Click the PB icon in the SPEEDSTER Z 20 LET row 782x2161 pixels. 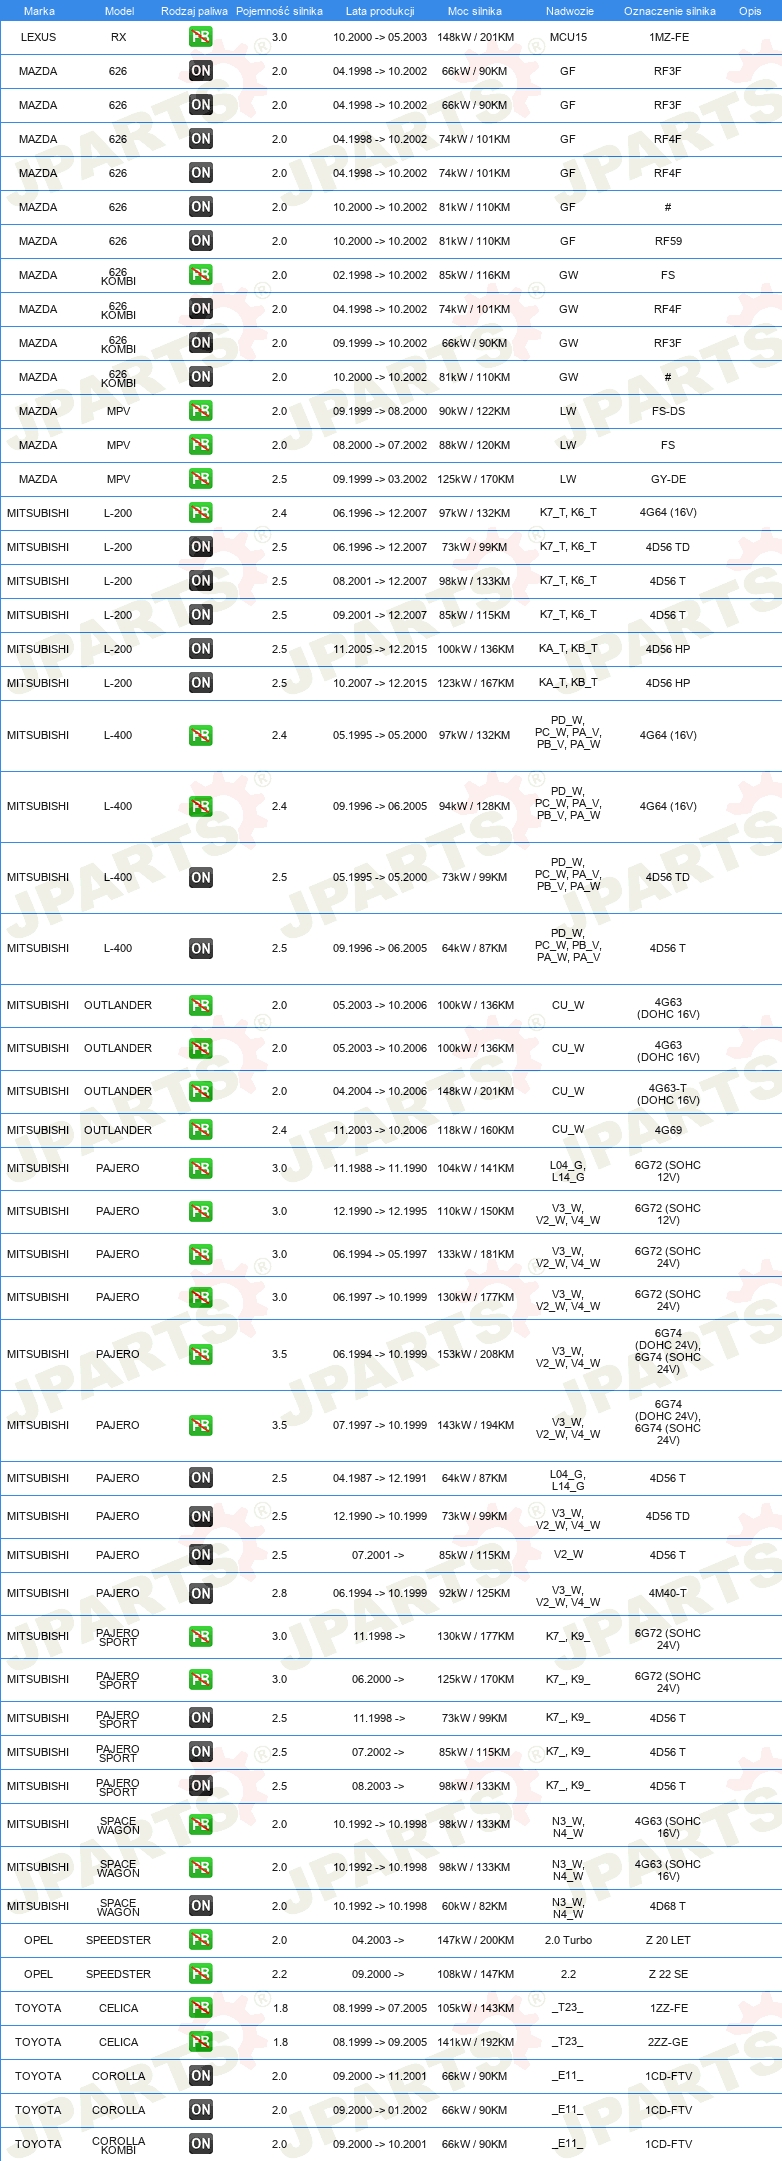pos(201,1940)
